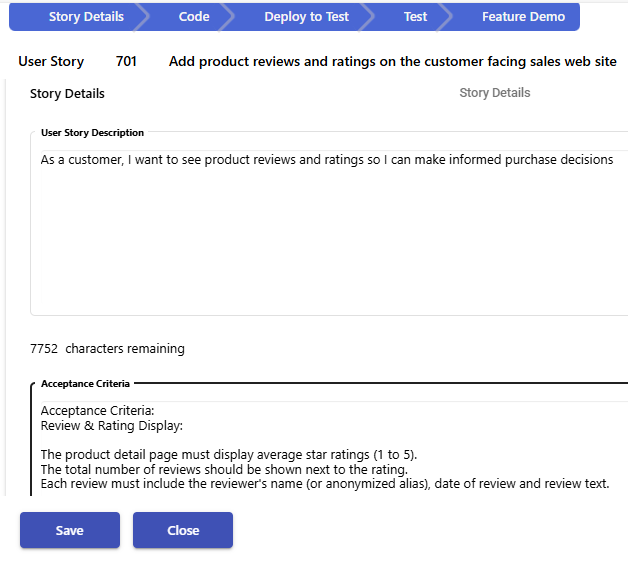
Task: Click the 7752 characters remaining counter
Action: click(x=107, y=349)
